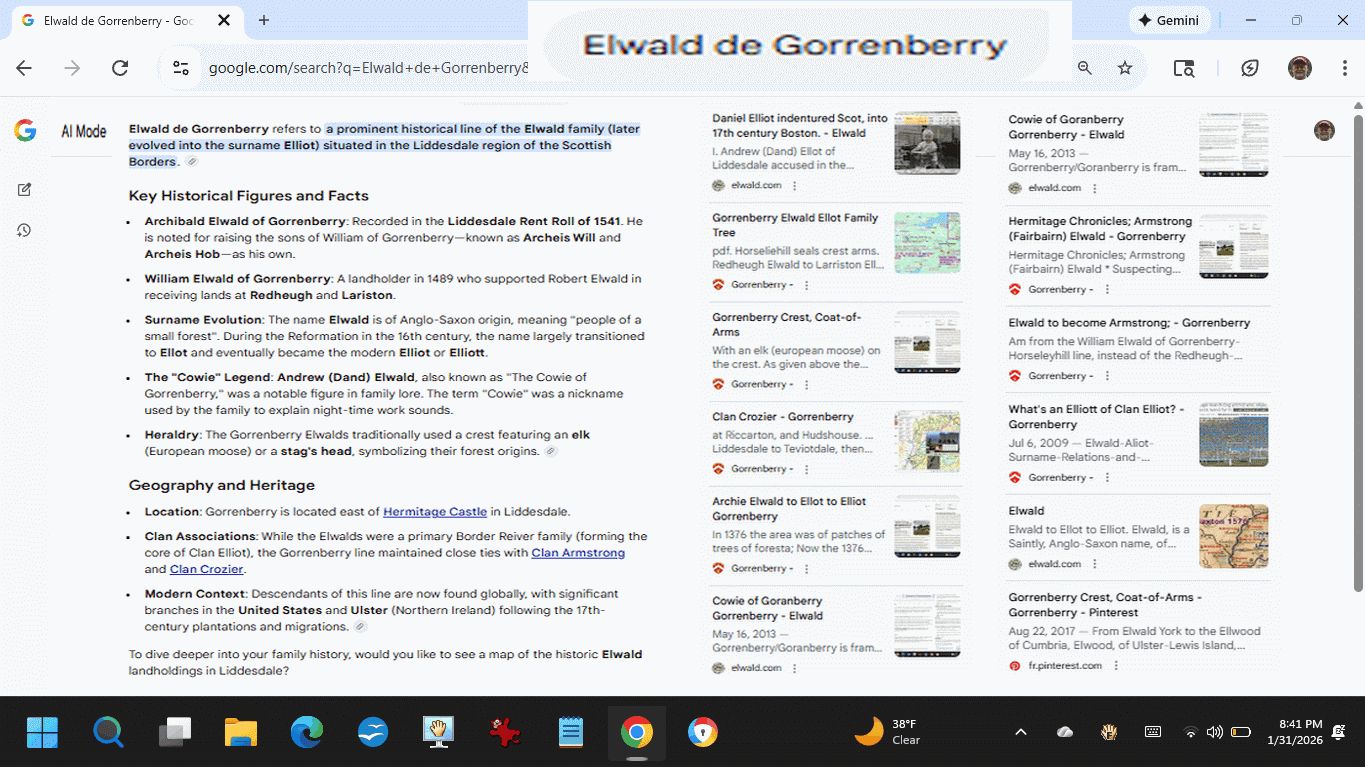Image resolution: width=1365 pixels, height=767 pixels.
Task: Click the page vertical scrollbar
Action: coord(1357,350)
